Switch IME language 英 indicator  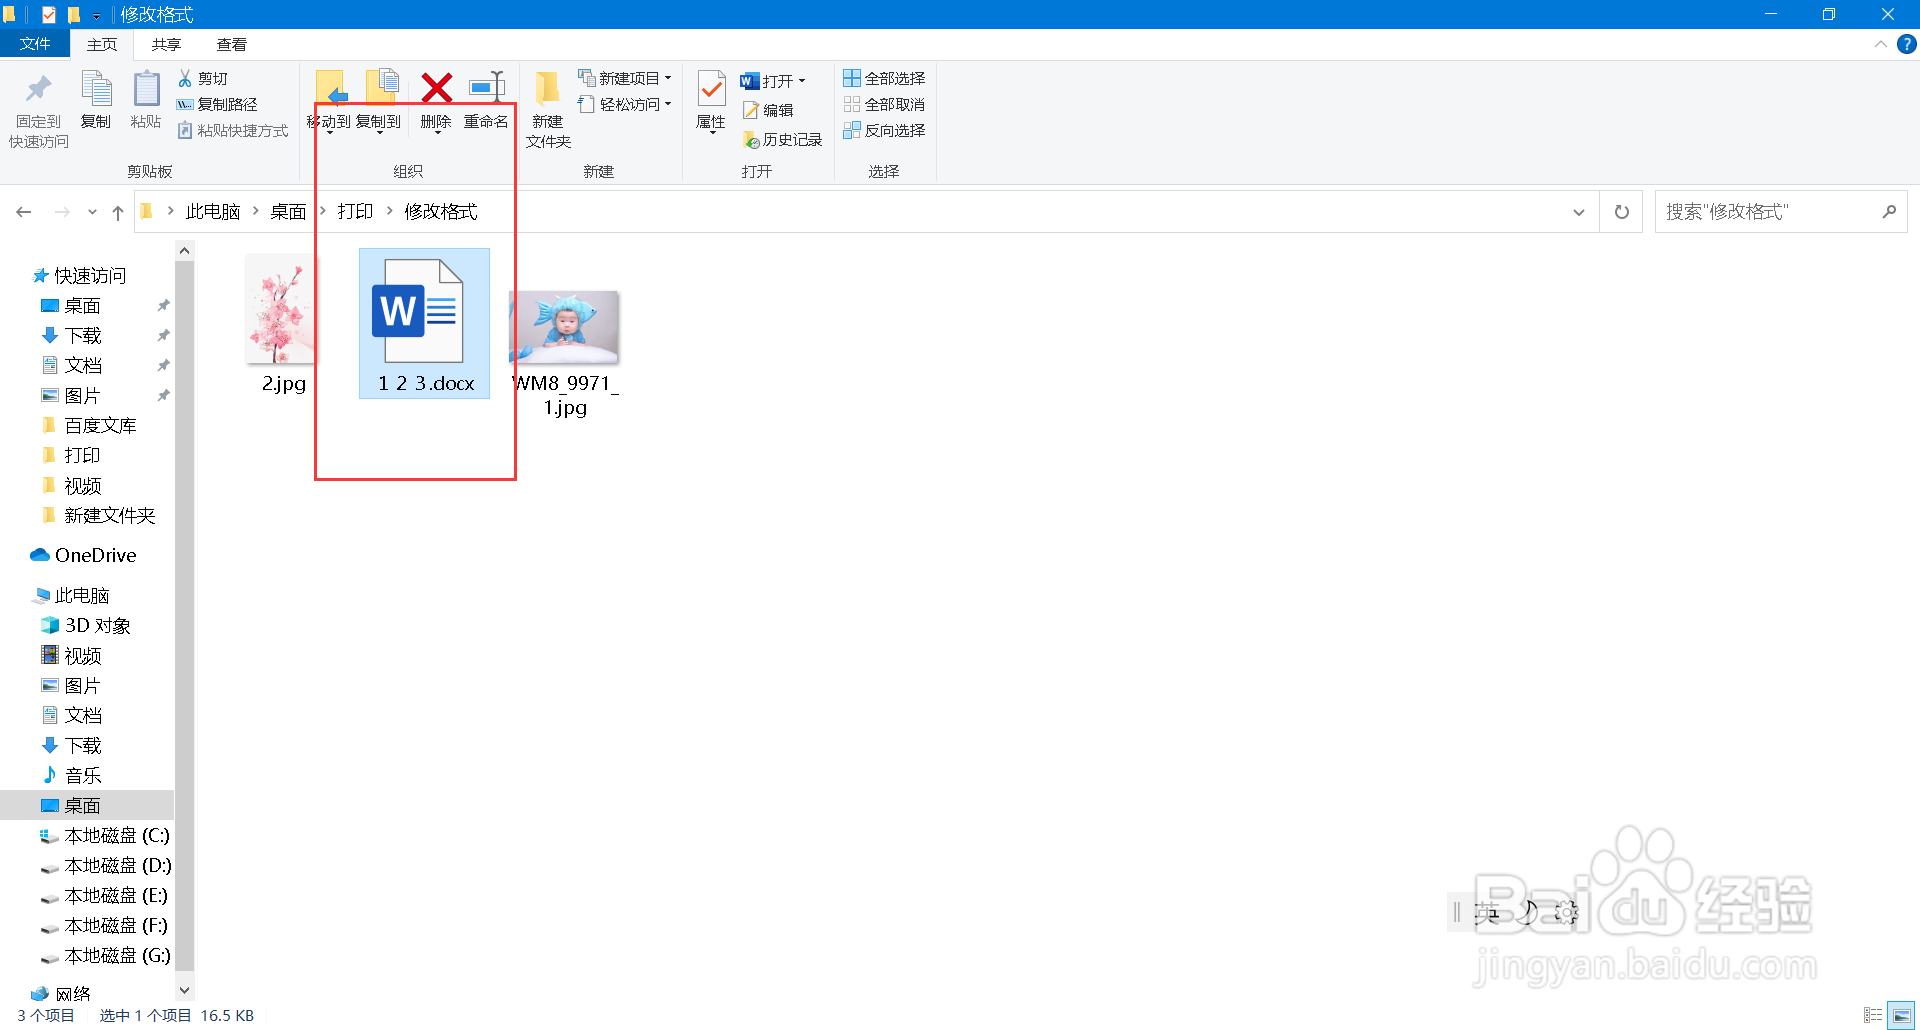[1487, 912]
